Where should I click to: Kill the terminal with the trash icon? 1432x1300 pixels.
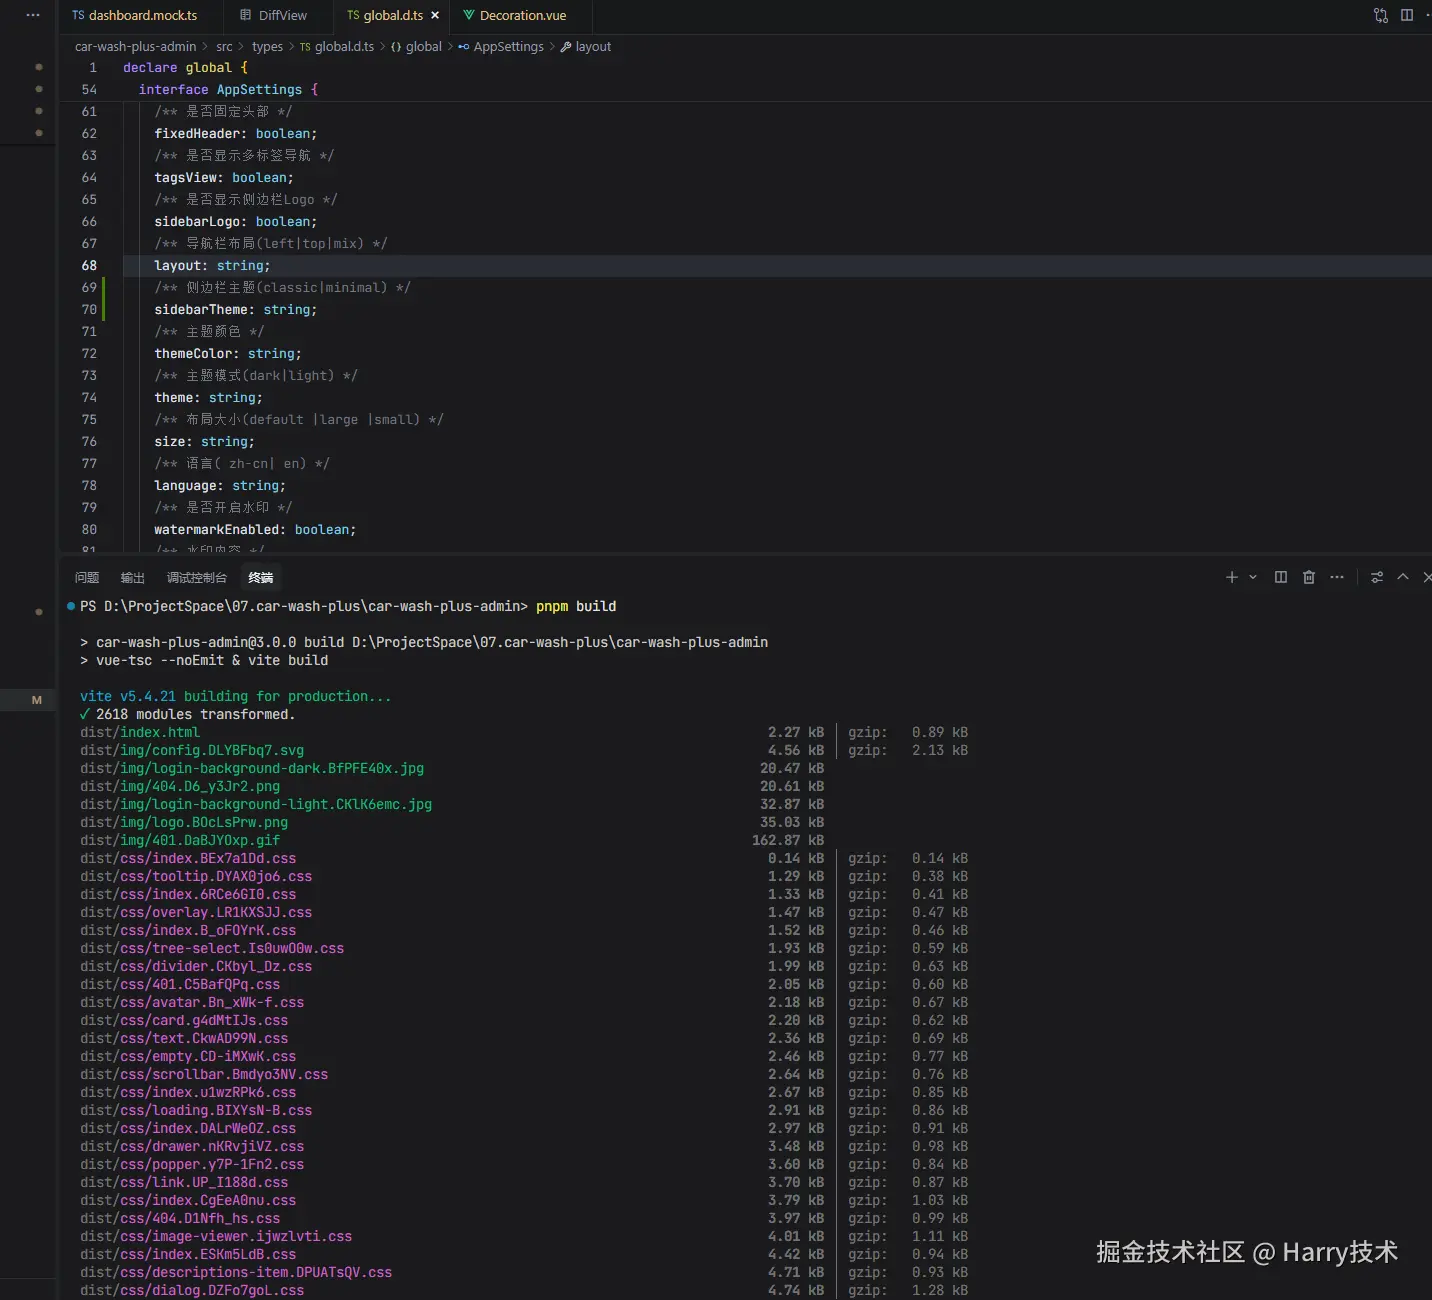(x=1309, y=577)
